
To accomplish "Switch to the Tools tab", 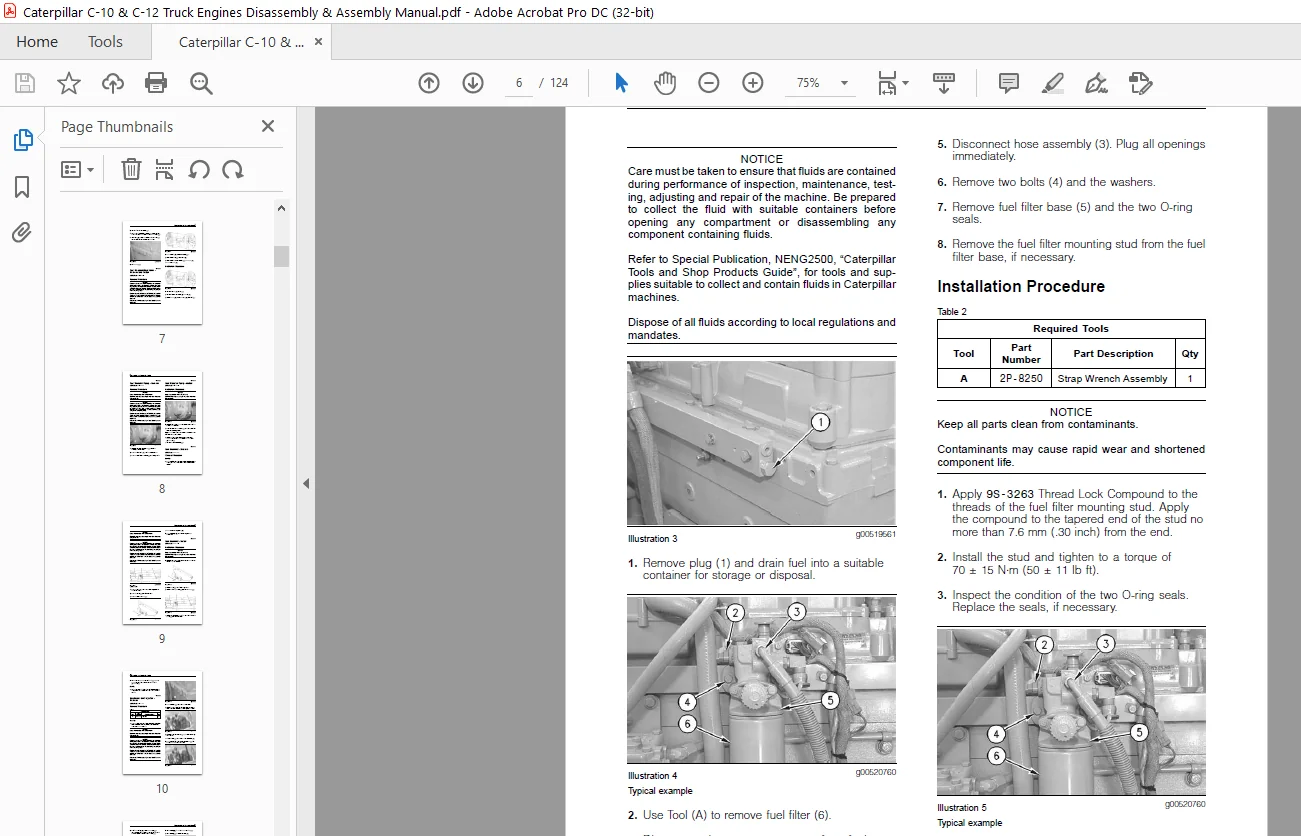I will click(105, 42).
